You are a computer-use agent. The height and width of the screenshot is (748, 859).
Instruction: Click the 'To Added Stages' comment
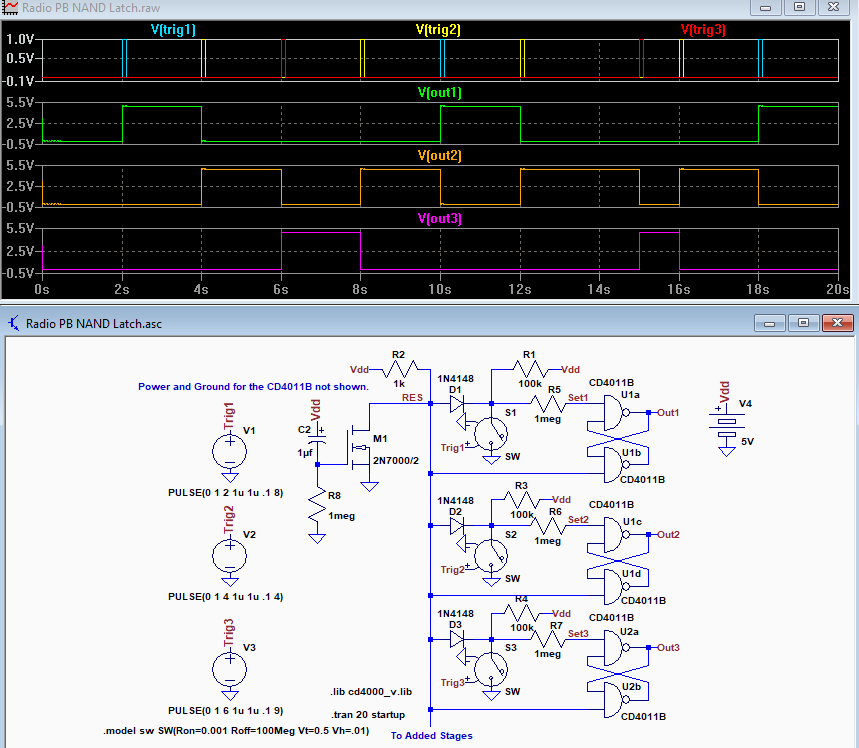pyautogui.click(x=432, y=735)
